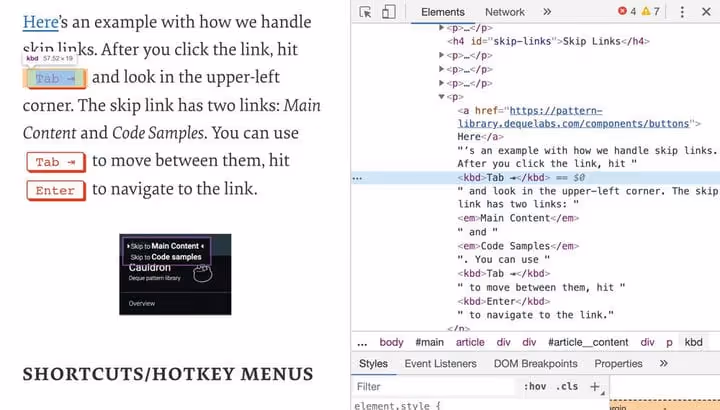Show more styles pane tabs chevron
This screenshot has height=410, width=720.
coord(664,364)
